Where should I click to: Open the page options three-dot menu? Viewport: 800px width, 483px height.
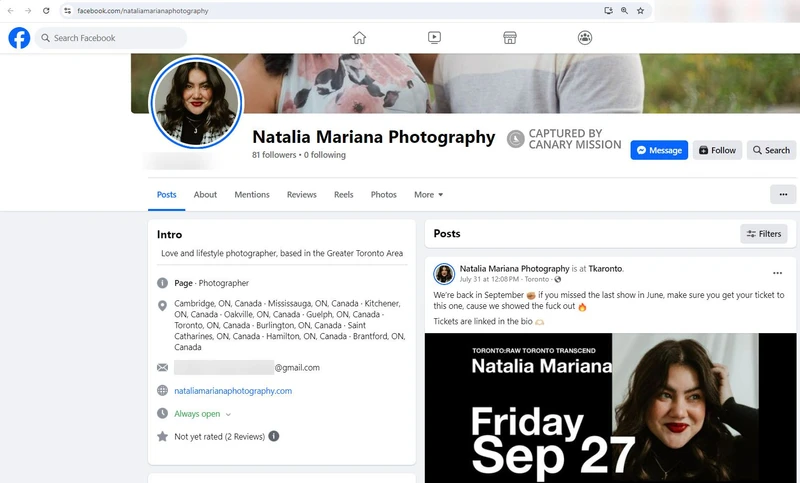783,194
